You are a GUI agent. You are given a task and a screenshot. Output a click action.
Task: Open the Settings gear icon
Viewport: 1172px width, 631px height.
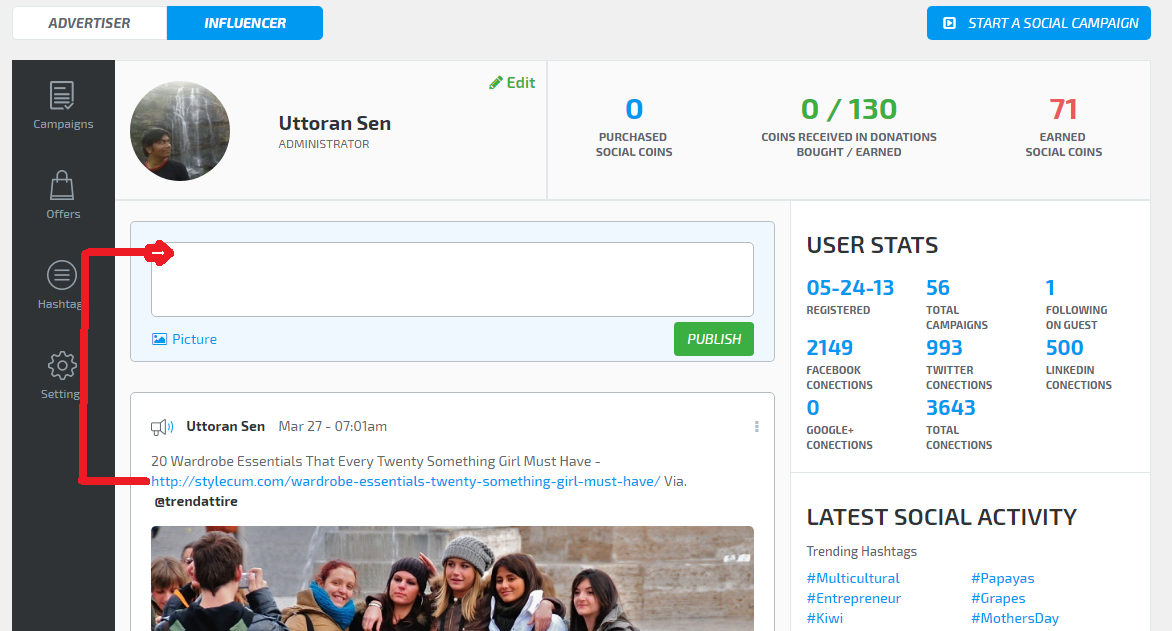[62, 366]
